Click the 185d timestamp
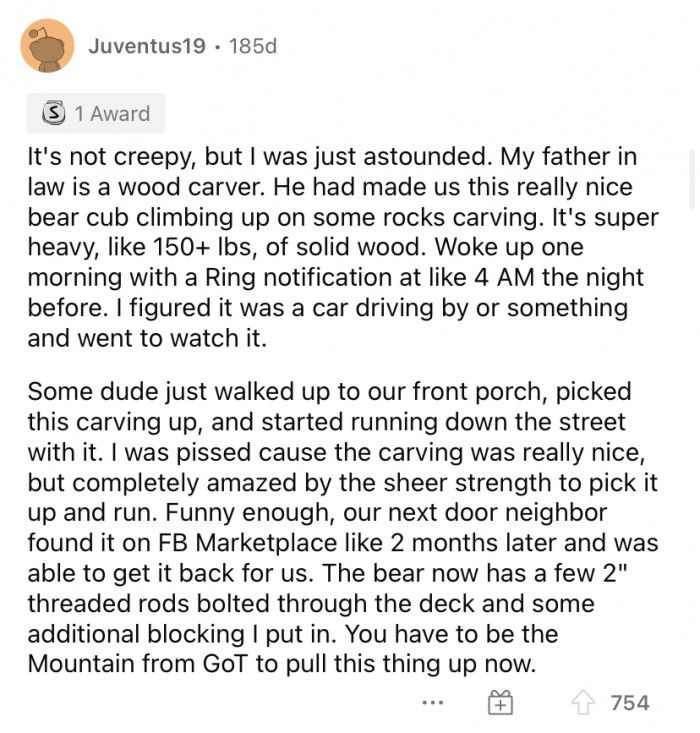 253,46
